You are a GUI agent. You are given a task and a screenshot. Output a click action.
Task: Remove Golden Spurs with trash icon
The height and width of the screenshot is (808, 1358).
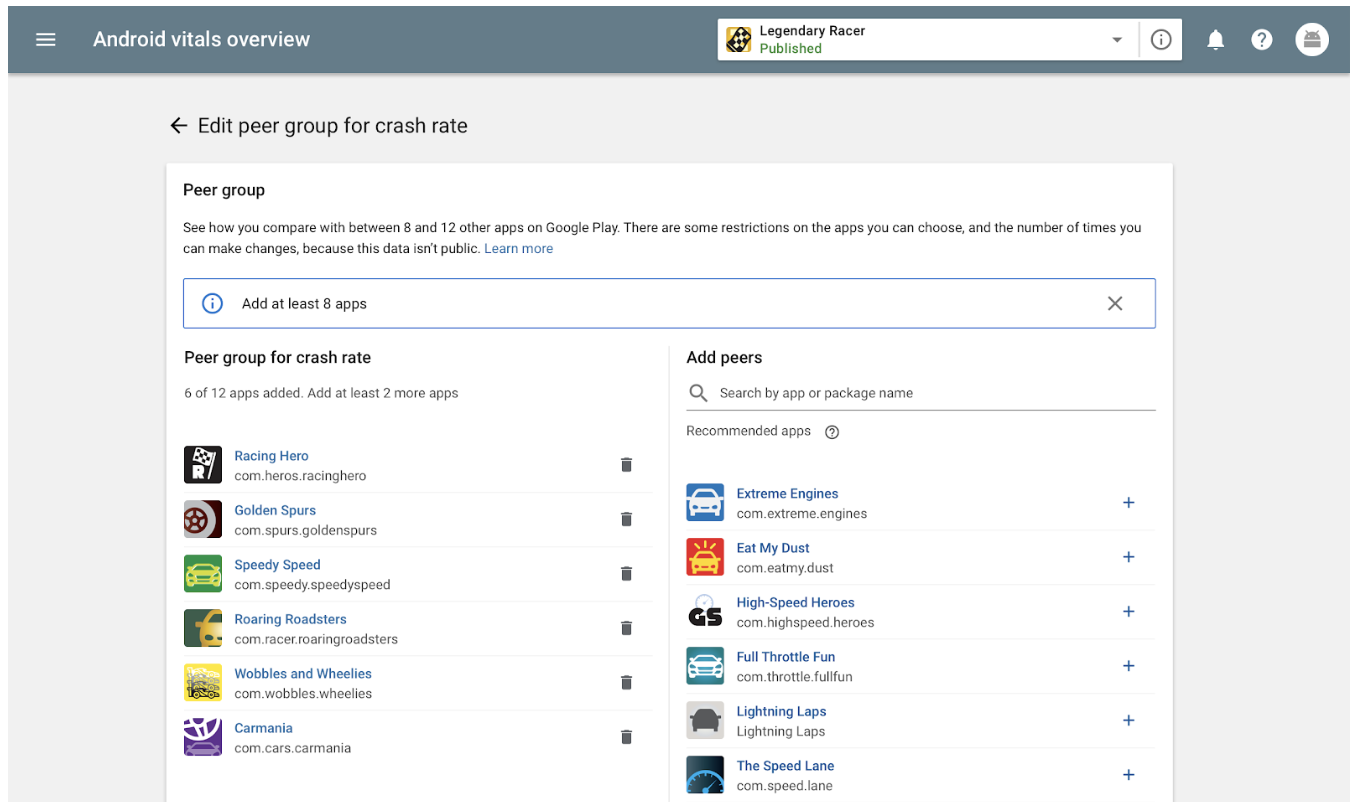tap(627, 519)
